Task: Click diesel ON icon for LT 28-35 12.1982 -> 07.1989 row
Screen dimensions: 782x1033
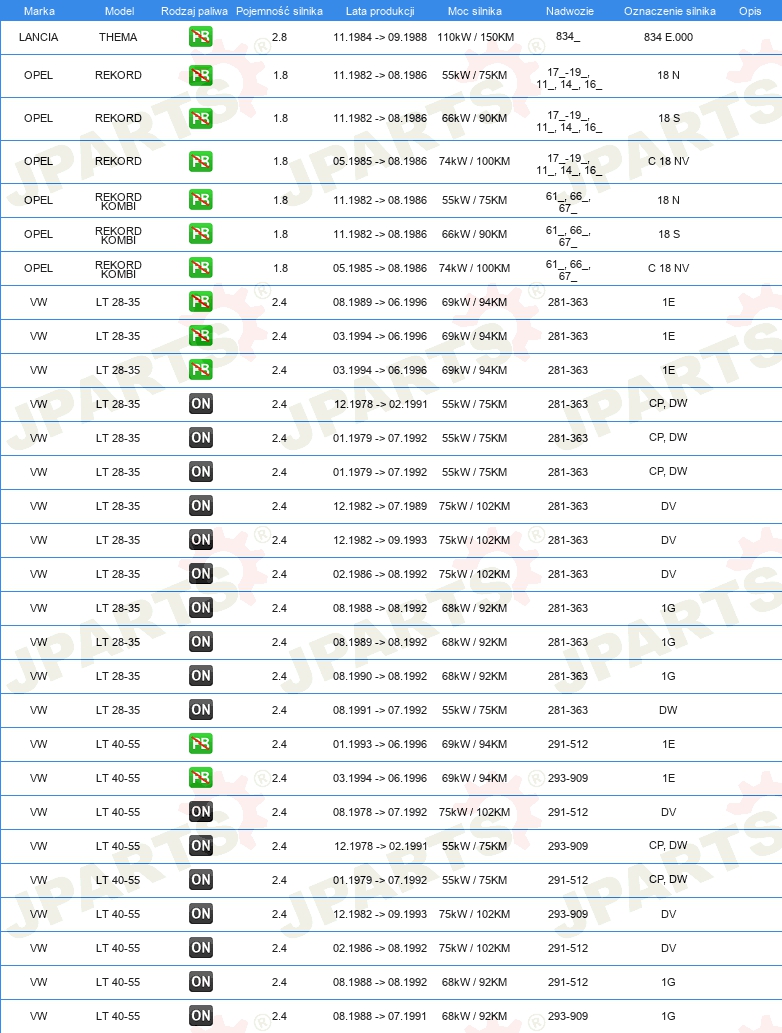Action: pos(201,506)
